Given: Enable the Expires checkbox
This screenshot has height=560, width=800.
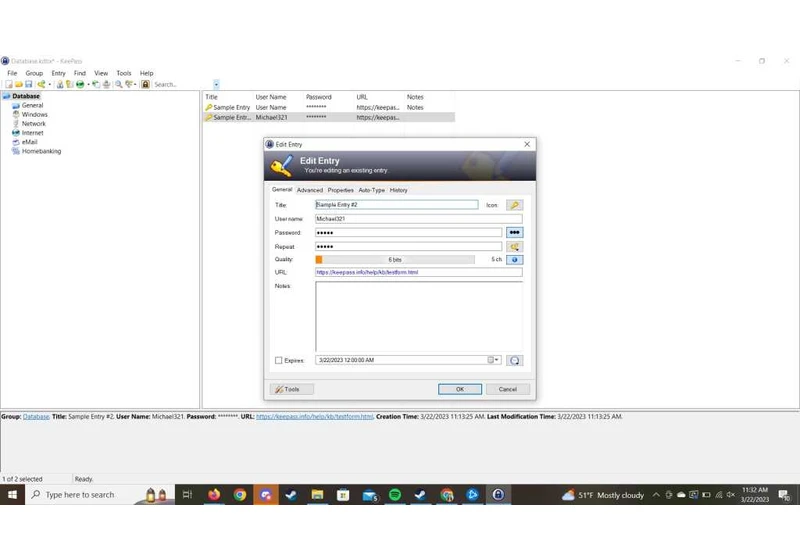Looking at the screenshot, I should [279, 361].
